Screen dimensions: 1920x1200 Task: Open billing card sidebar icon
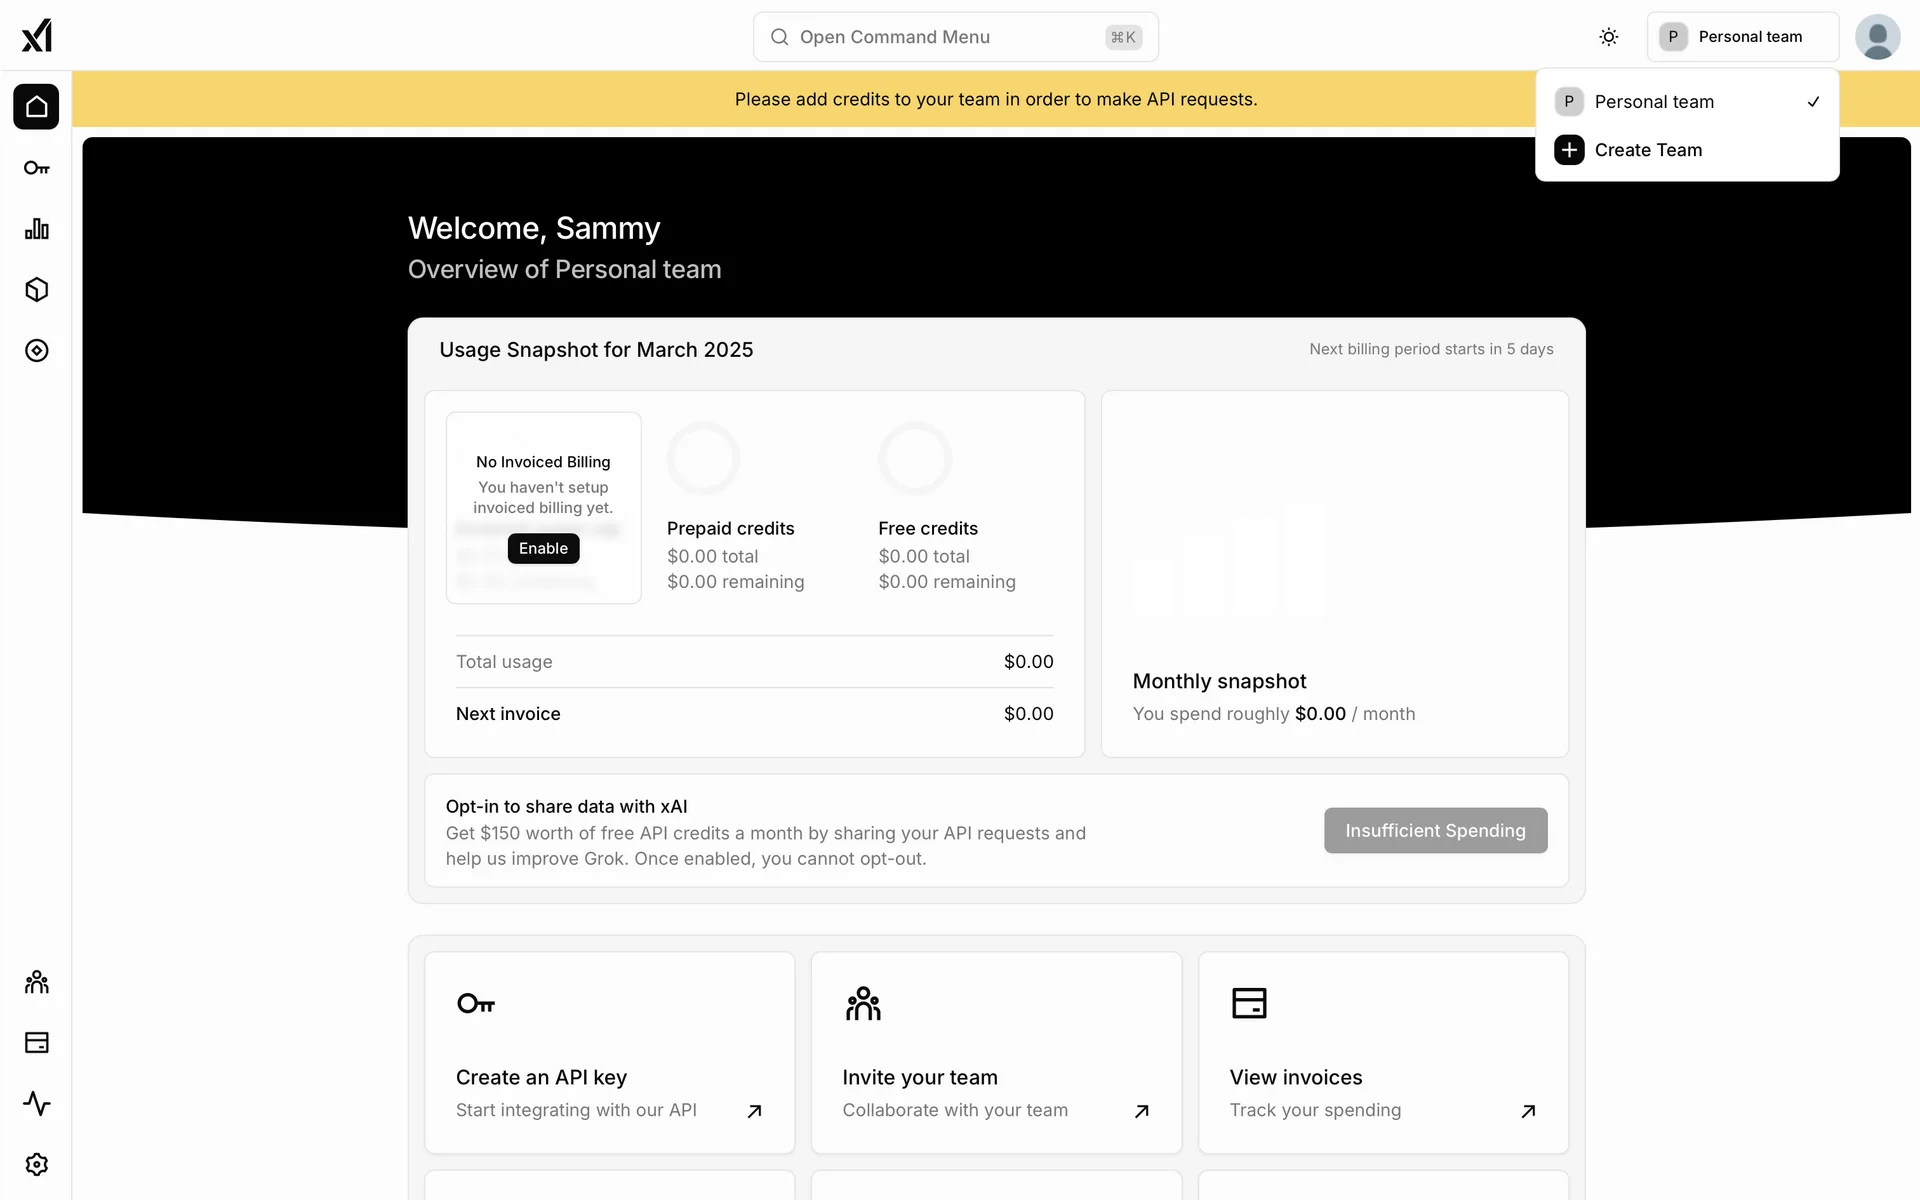36,1043
